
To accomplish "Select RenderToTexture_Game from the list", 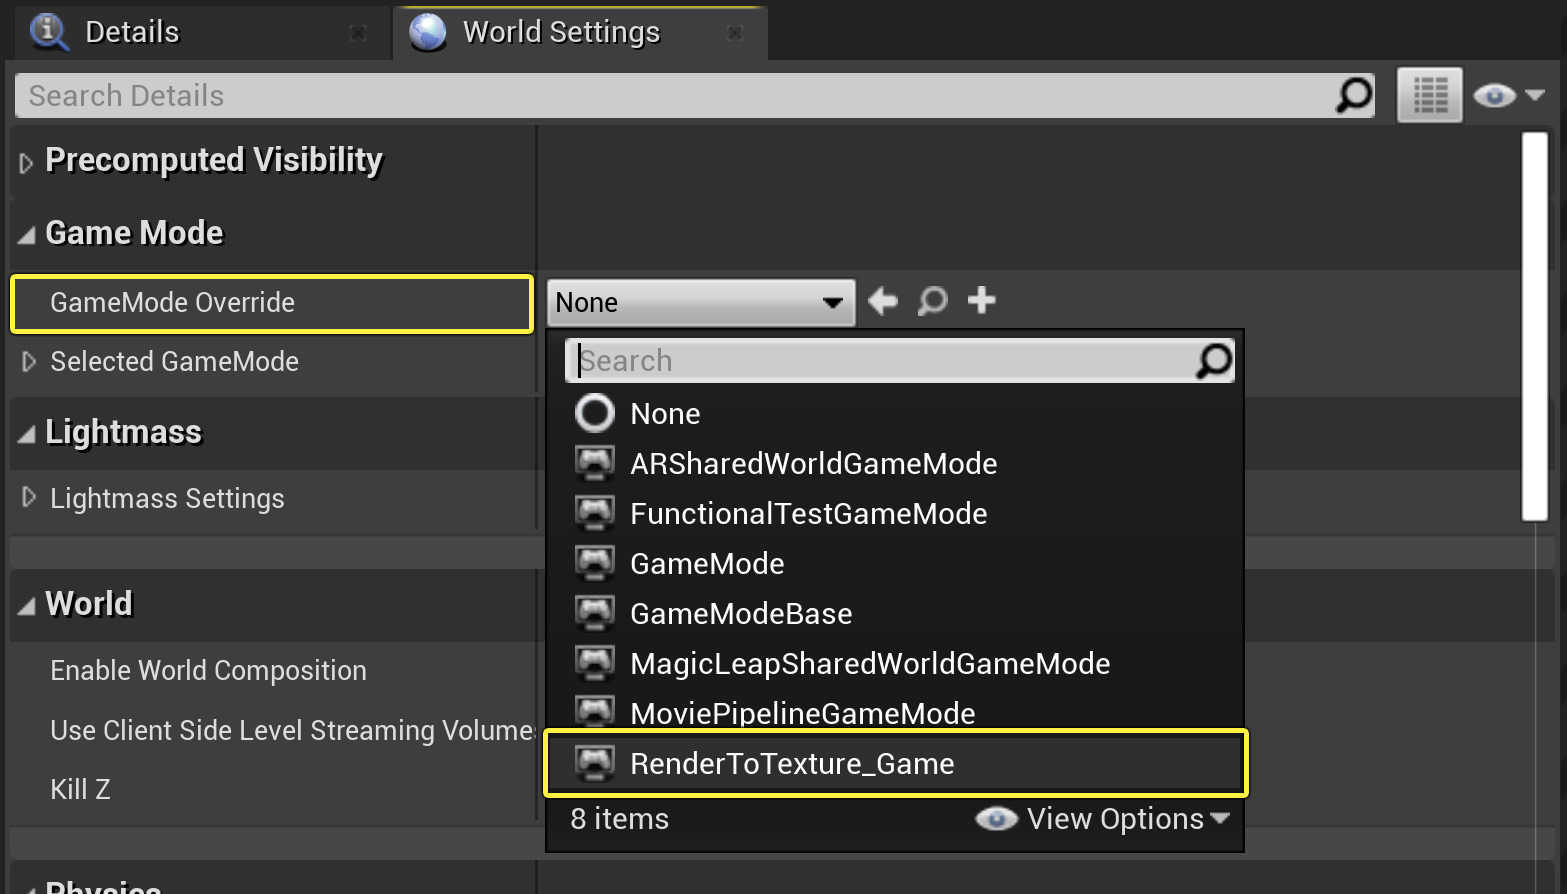I will 791,763.
